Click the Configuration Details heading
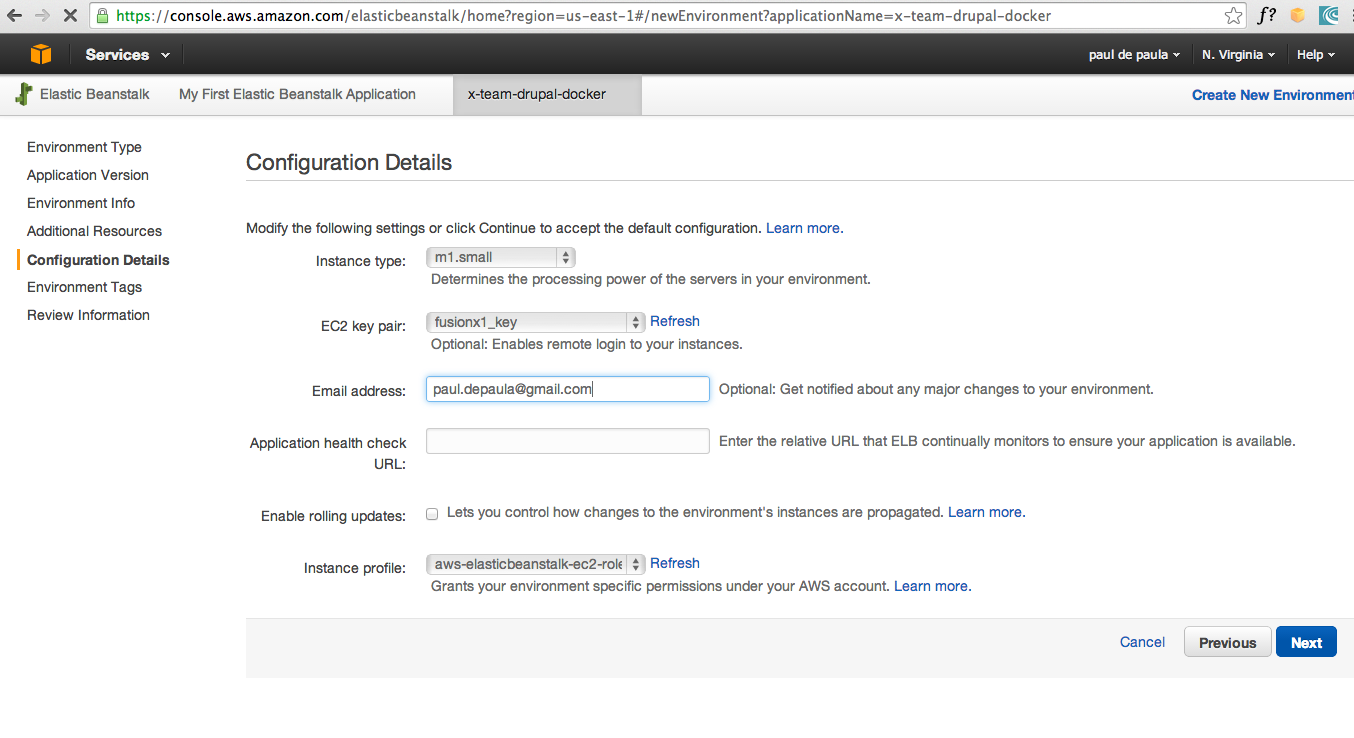 [x=349, y=162]
